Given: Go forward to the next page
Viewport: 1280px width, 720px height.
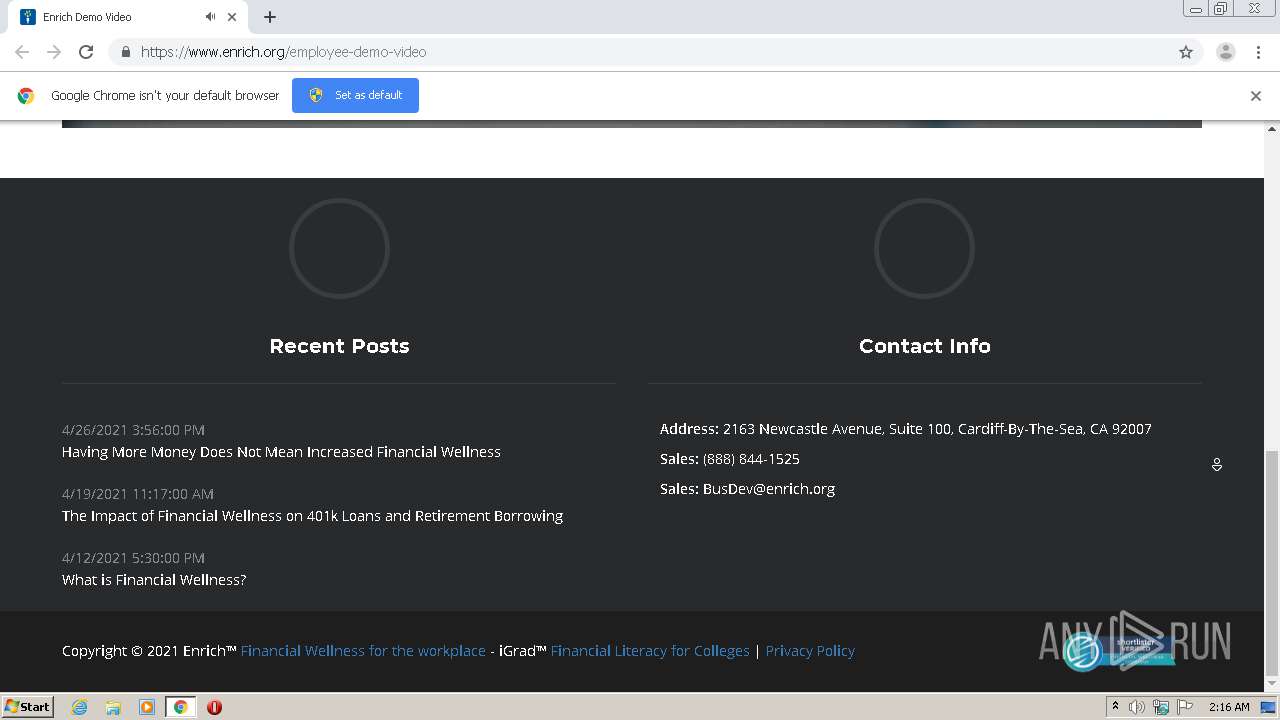Looking at the screenshot, I should [54, 52].
